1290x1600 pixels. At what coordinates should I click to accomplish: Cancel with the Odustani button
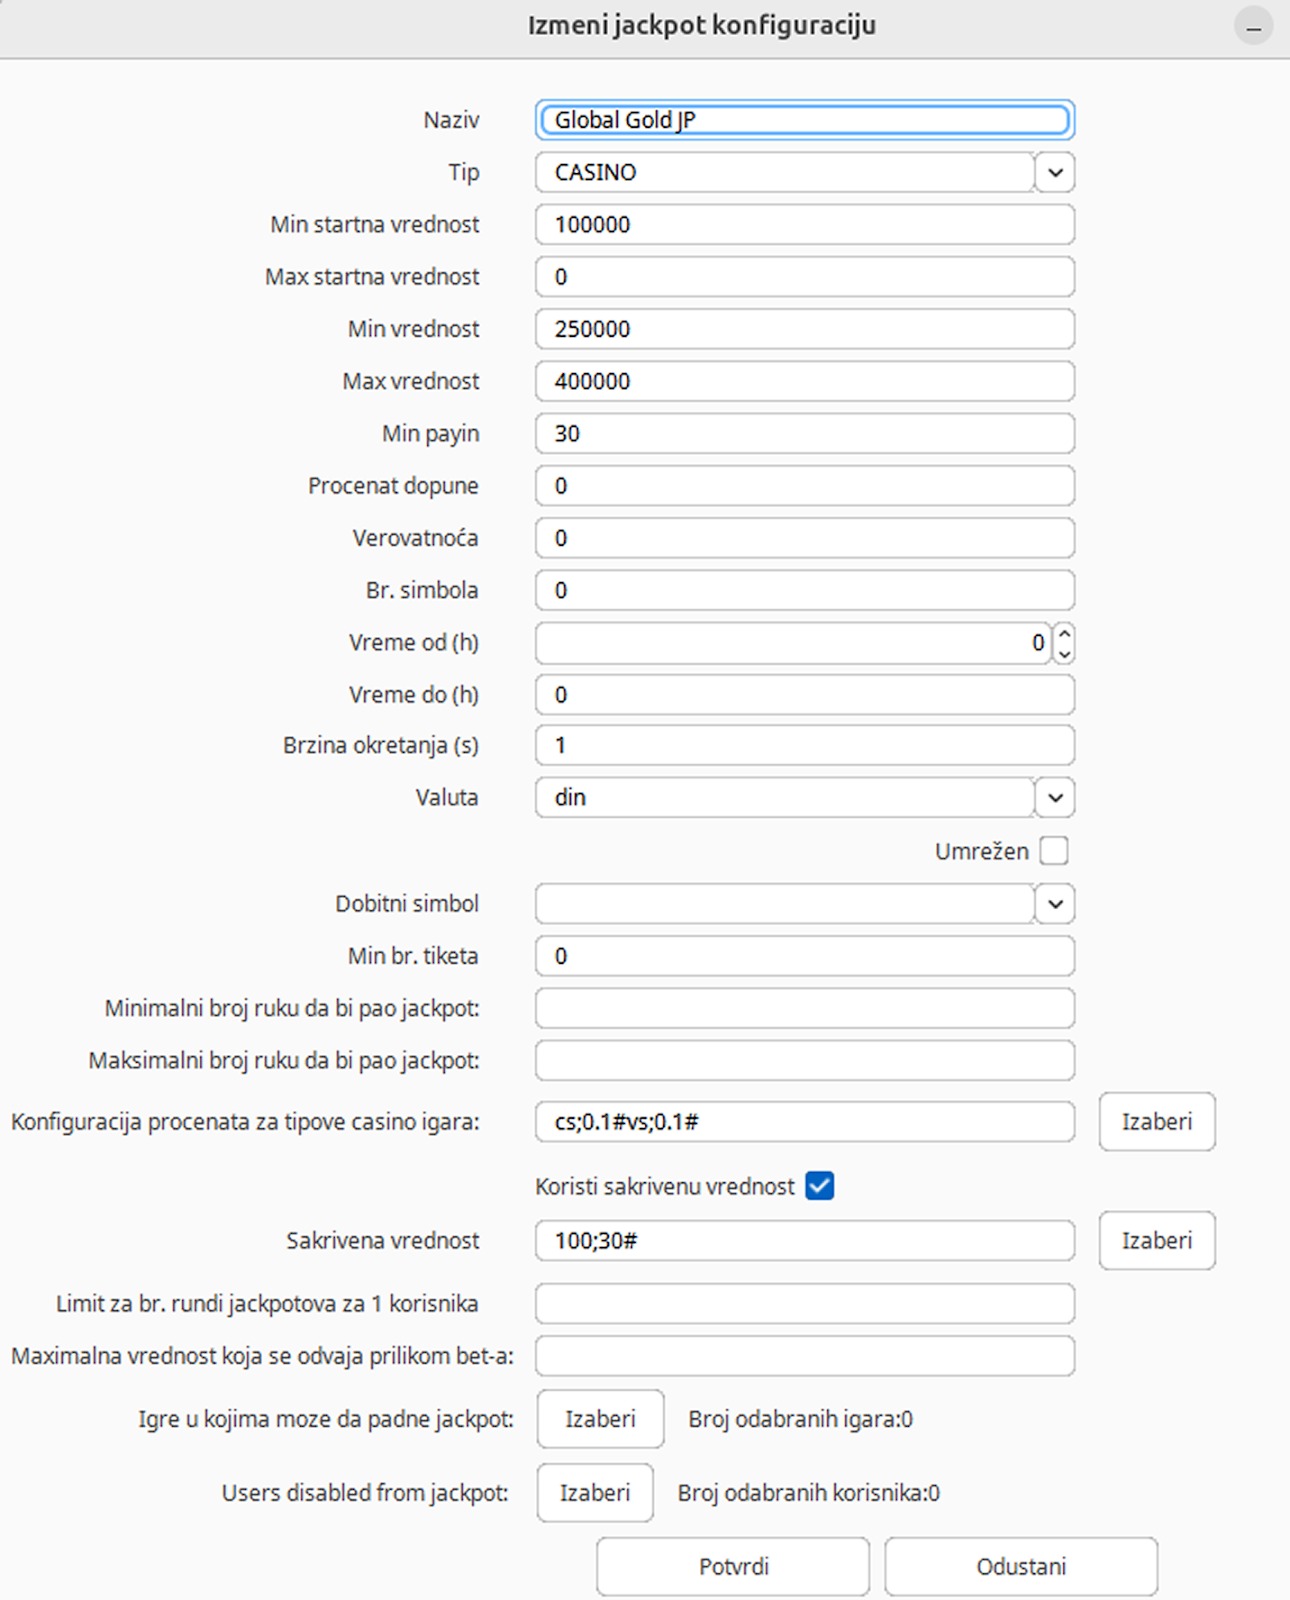(1021, 1567)
